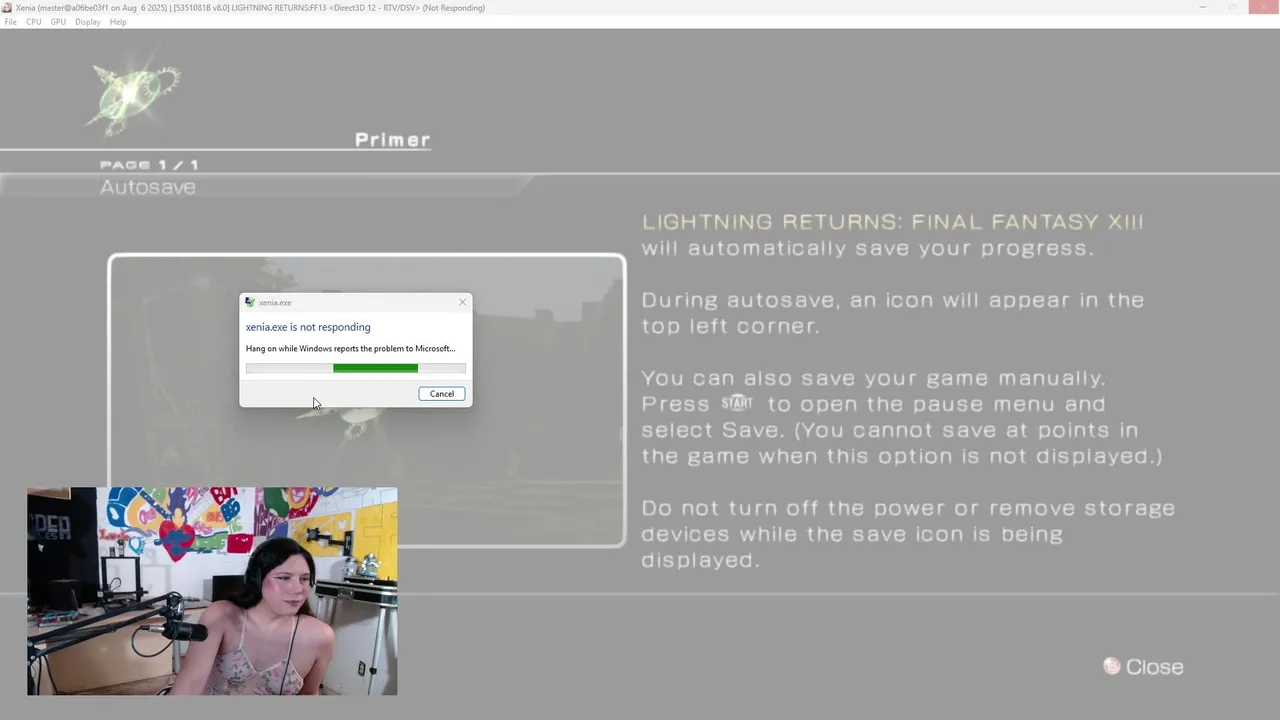Image resolution: width=1280 pixels, height=720 pixels.
Task: Minimize the Xenia window
Action: click(x=1203, y=7)
